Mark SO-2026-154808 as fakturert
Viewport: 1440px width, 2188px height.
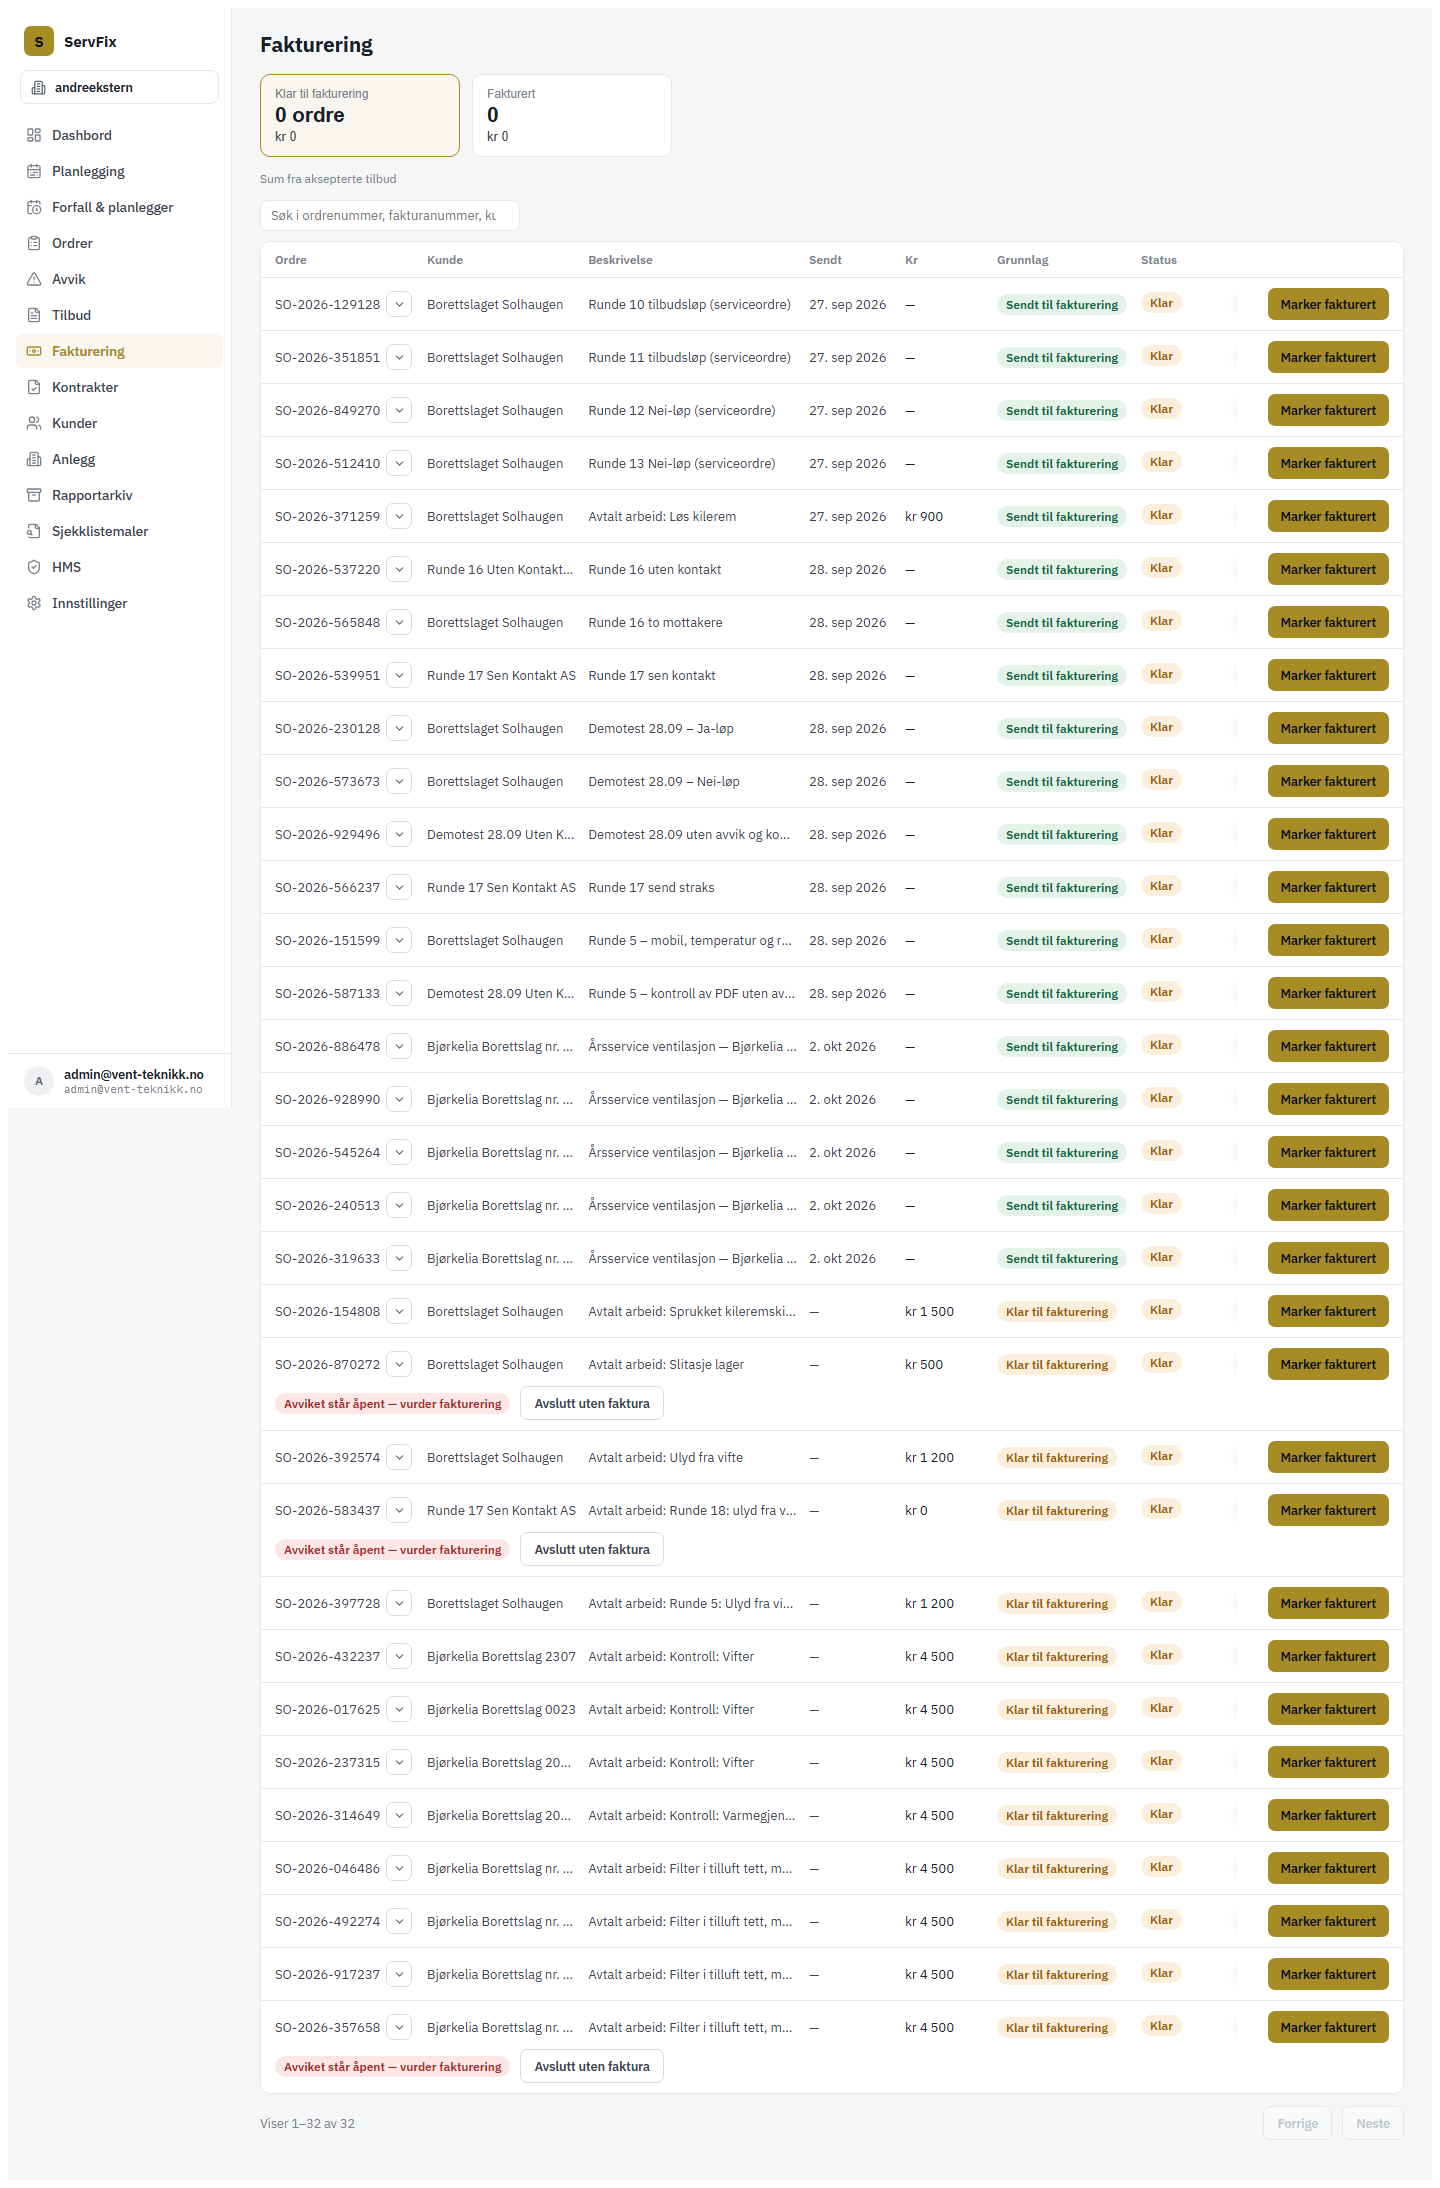[x=1328, y=1311]
